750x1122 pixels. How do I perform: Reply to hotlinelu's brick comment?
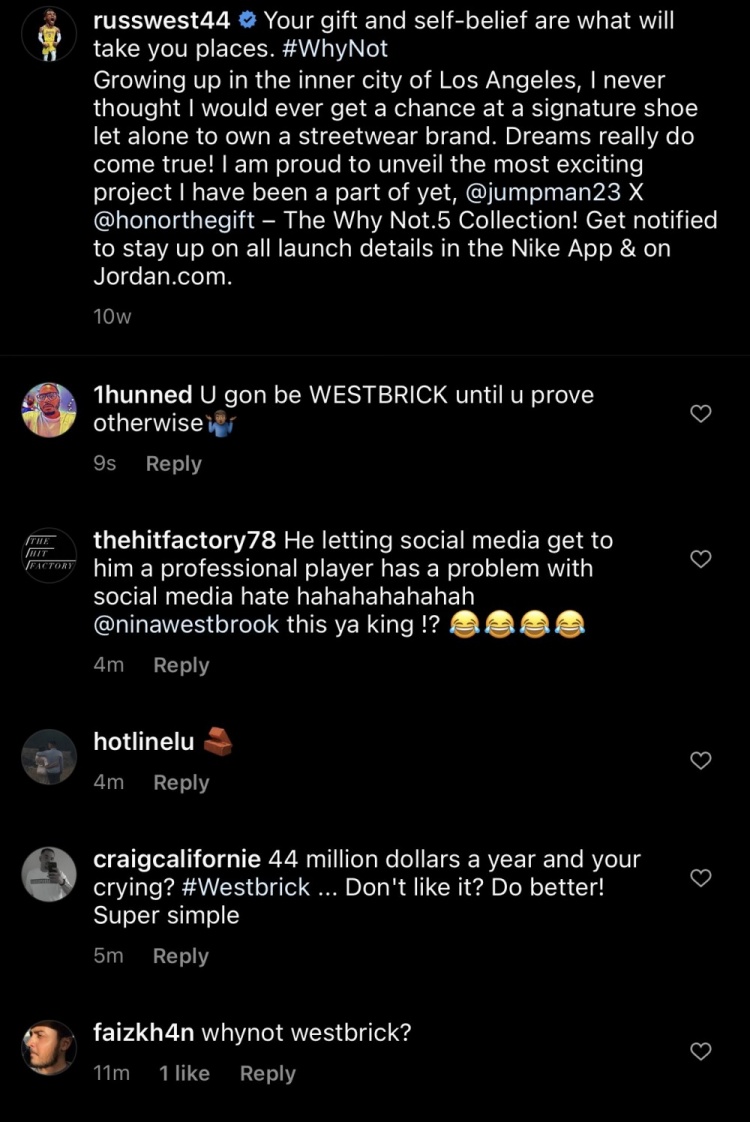181,782
